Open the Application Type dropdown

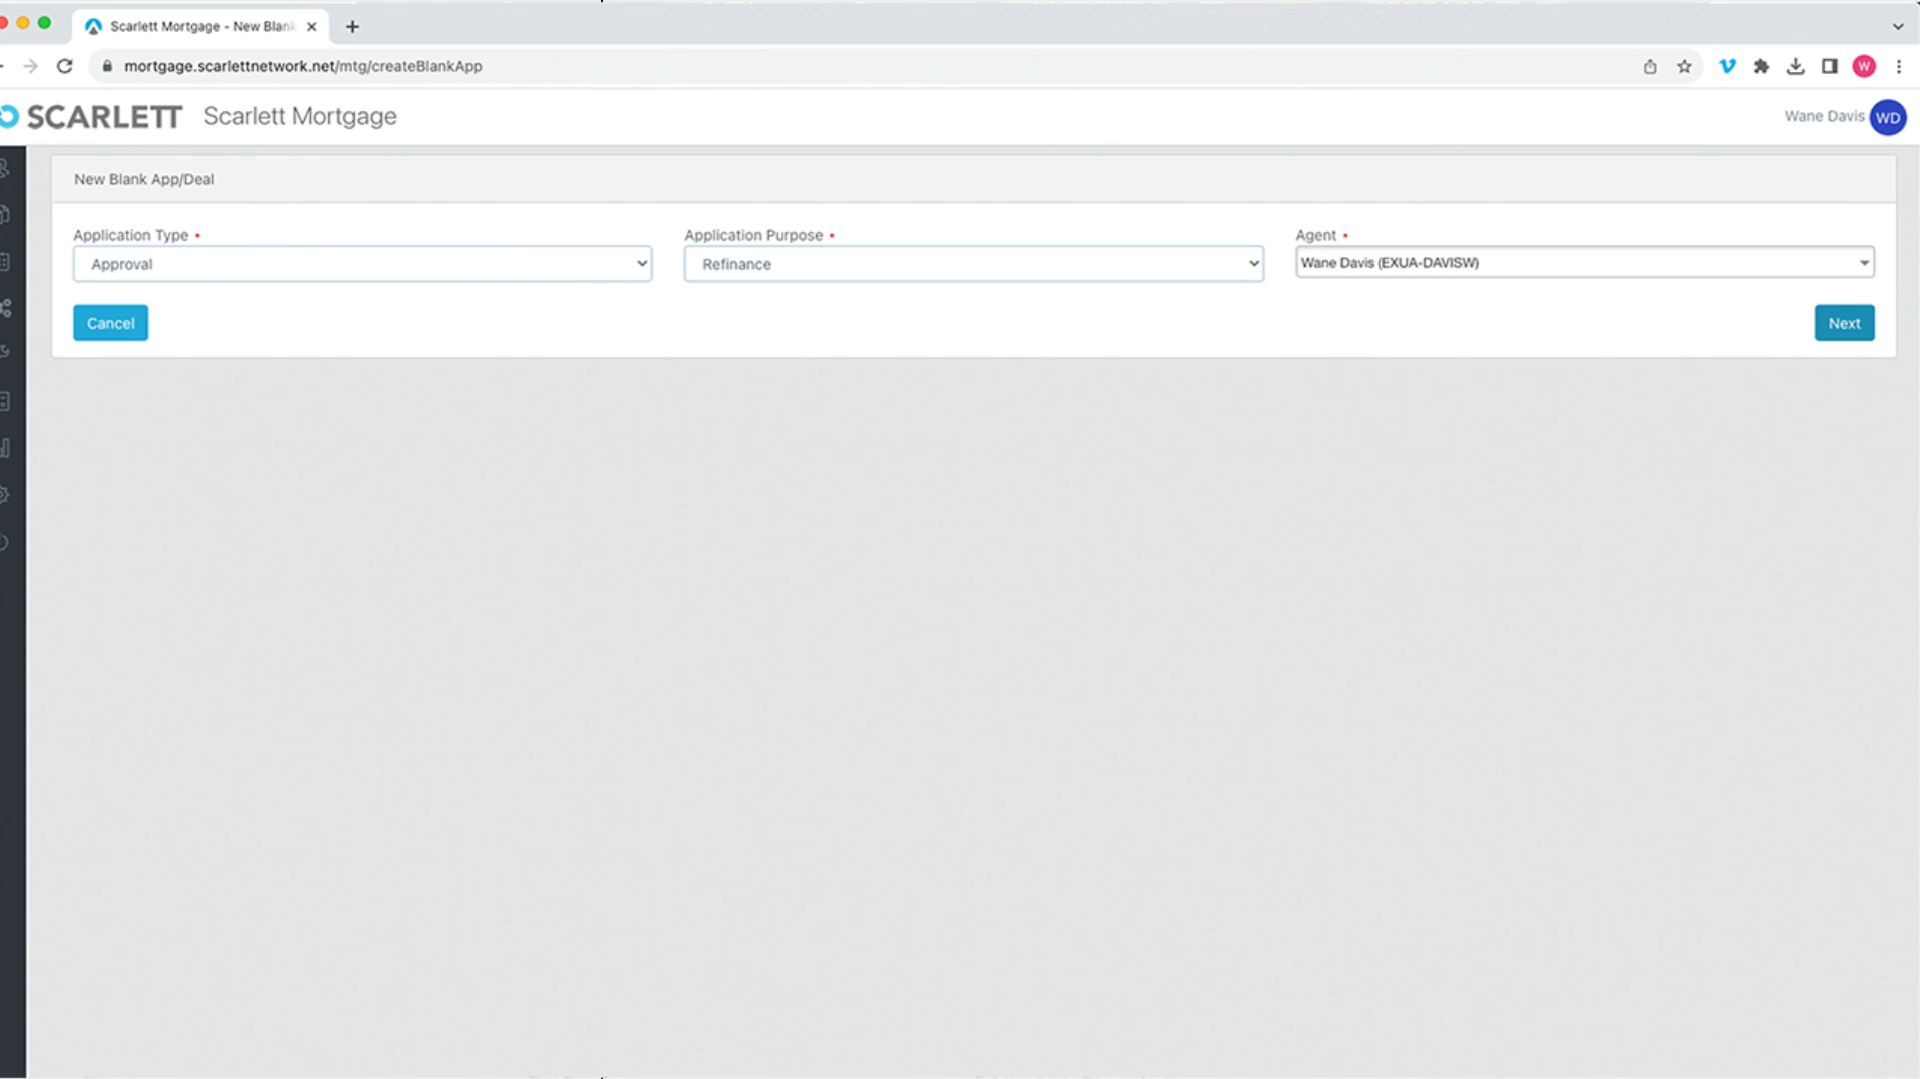click(x=362, y=264)
